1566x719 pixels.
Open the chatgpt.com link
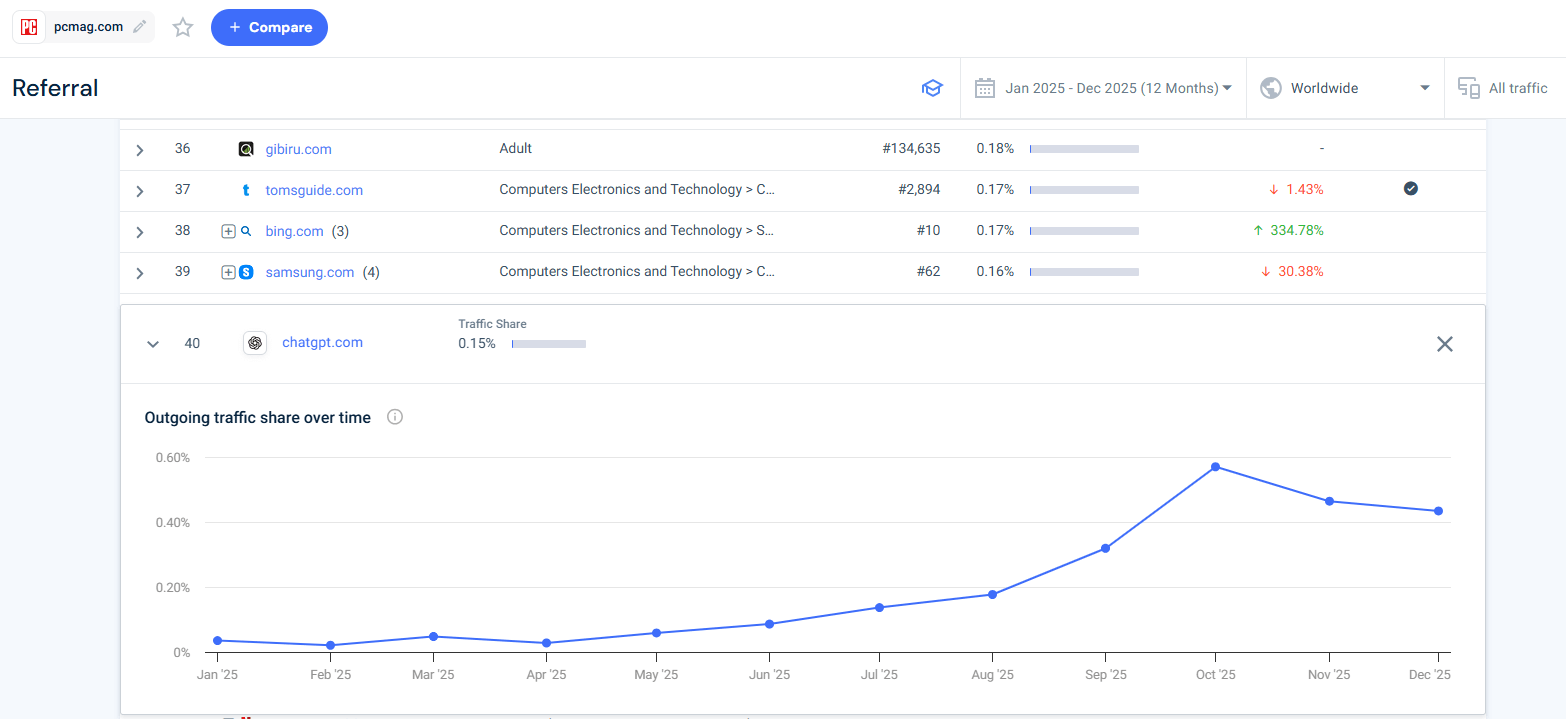pos(322,342)
